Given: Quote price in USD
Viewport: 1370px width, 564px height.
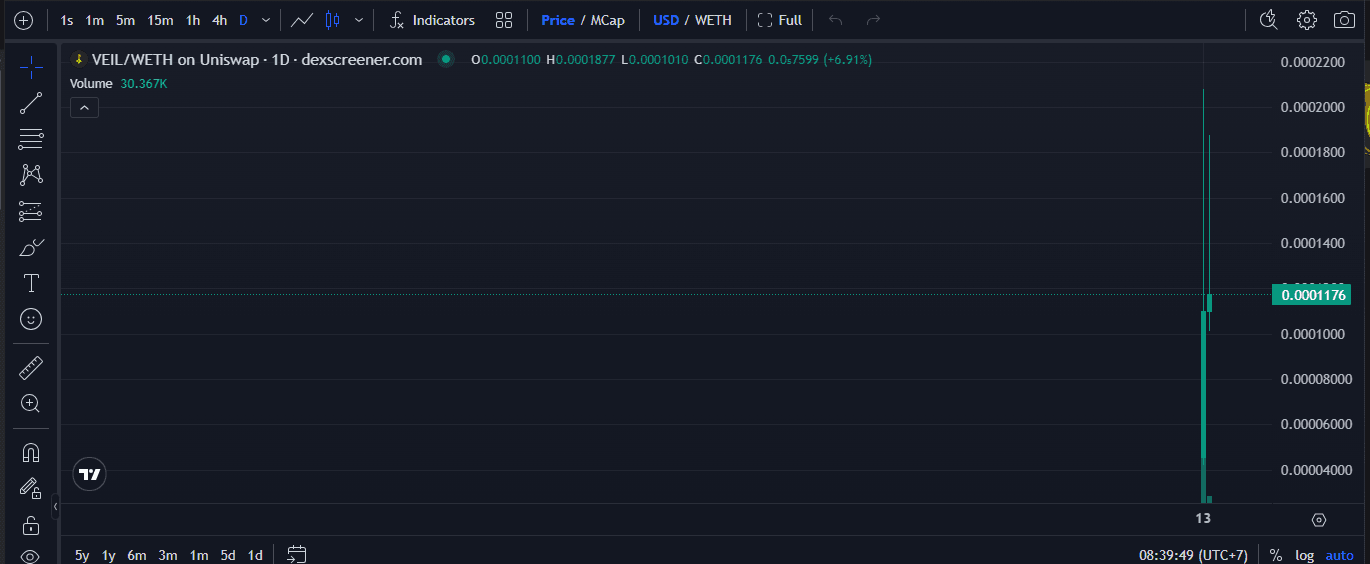Looking at the screenshot, I should coord(666,20).
